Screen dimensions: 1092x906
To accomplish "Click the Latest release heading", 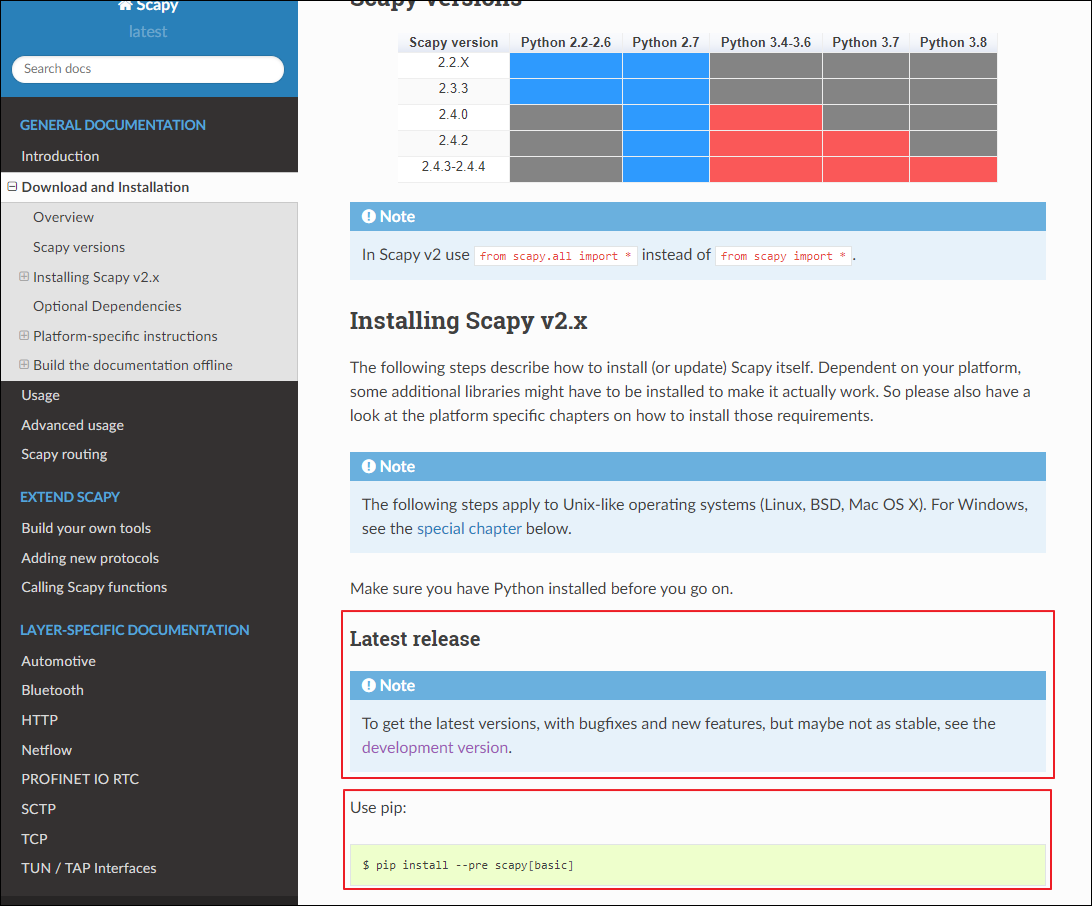I will pos(414,639).
